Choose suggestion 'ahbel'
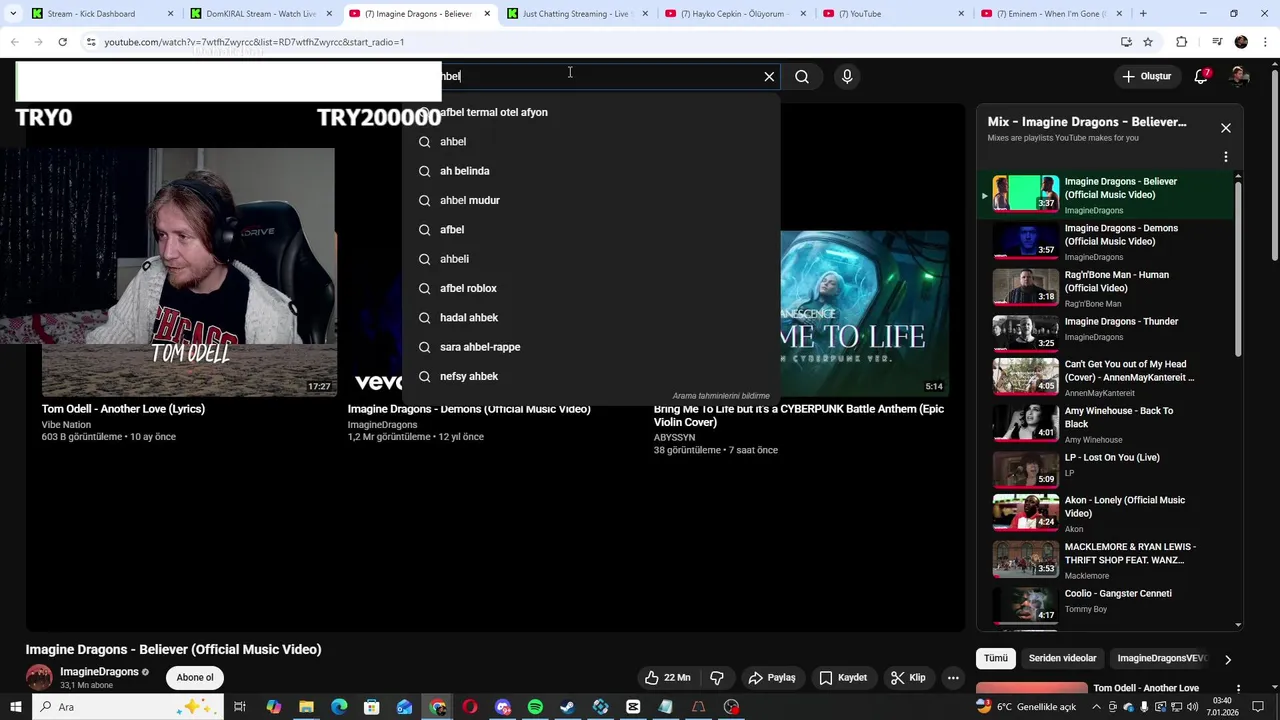Image resolution: width=1280 pixels, height=720 pixels. pos(591,142)
